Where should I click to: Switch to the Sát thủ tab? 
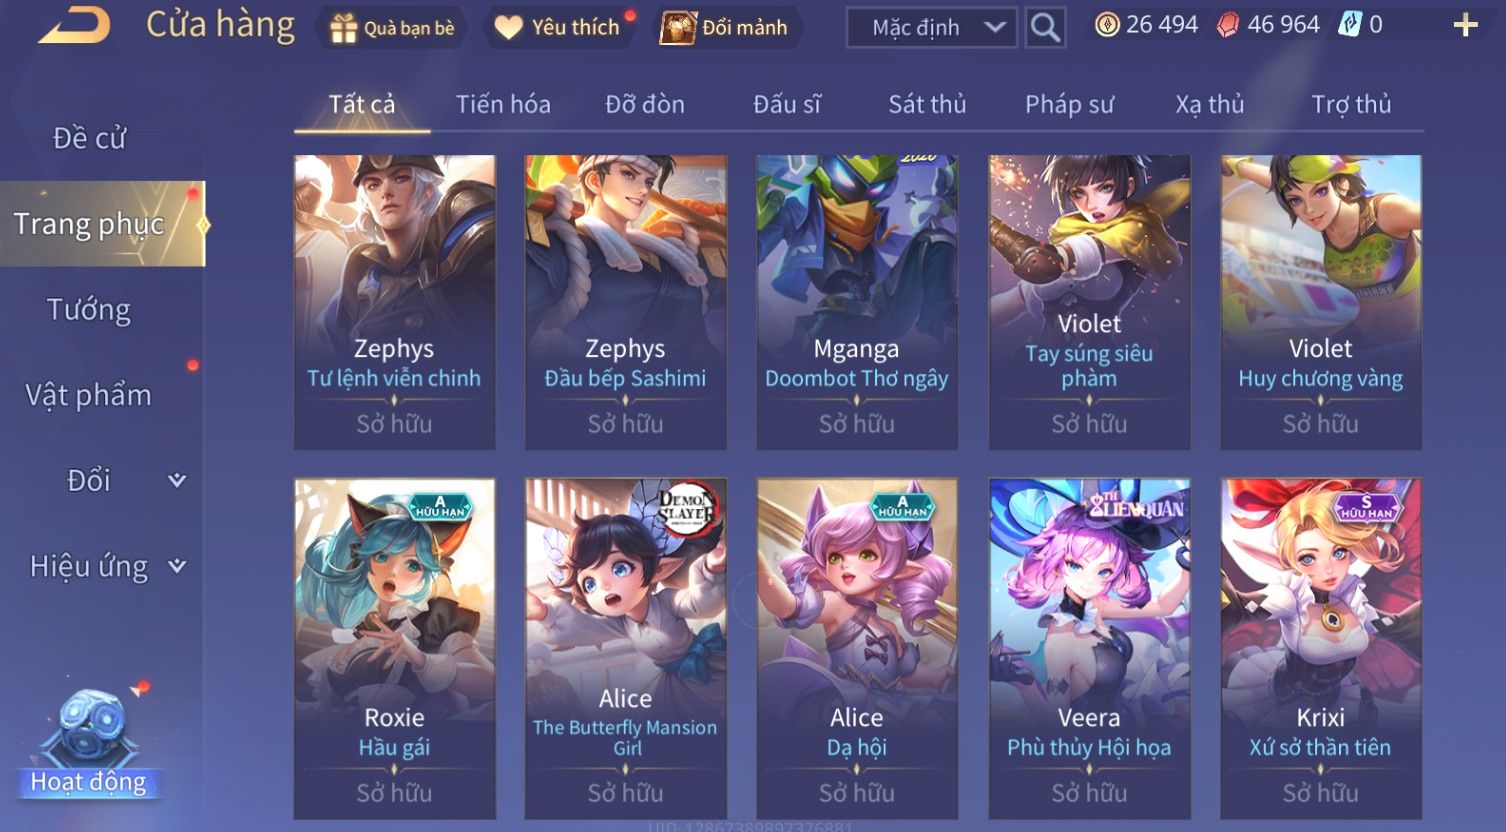click(927, 104)
